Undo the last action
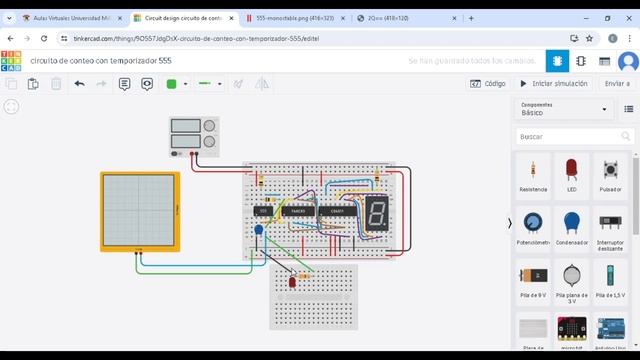640x360 pixels. click(80, 84)
